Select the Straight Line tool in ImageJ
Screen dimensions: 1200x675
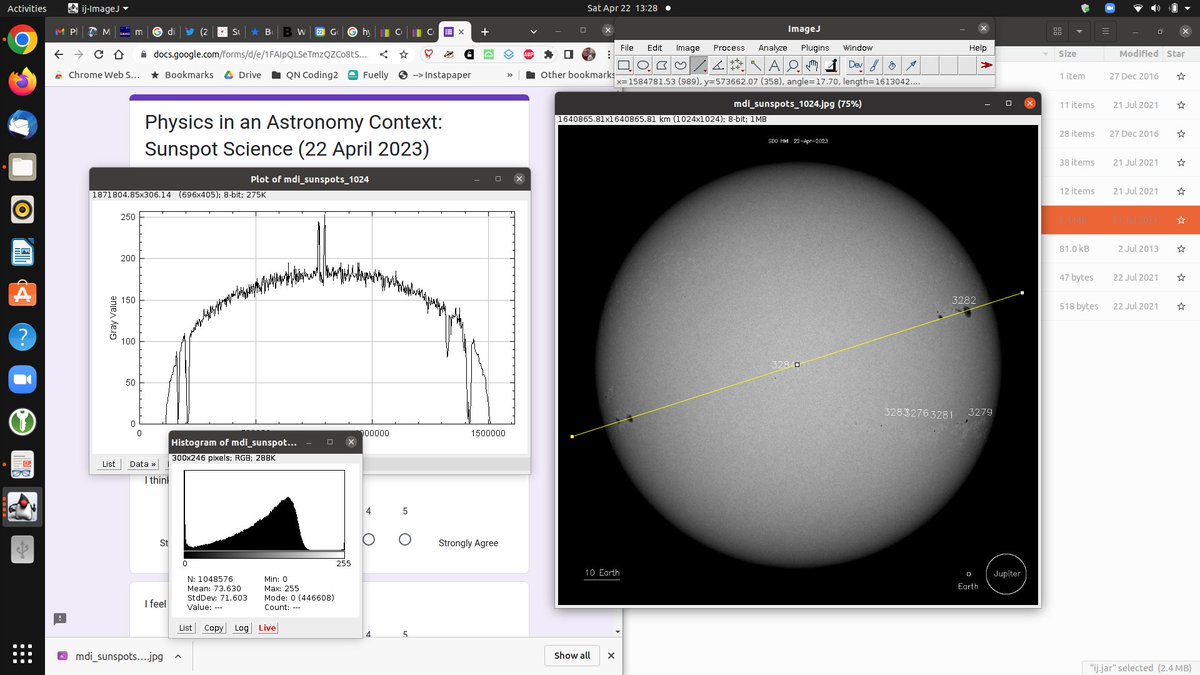point(700,65)
